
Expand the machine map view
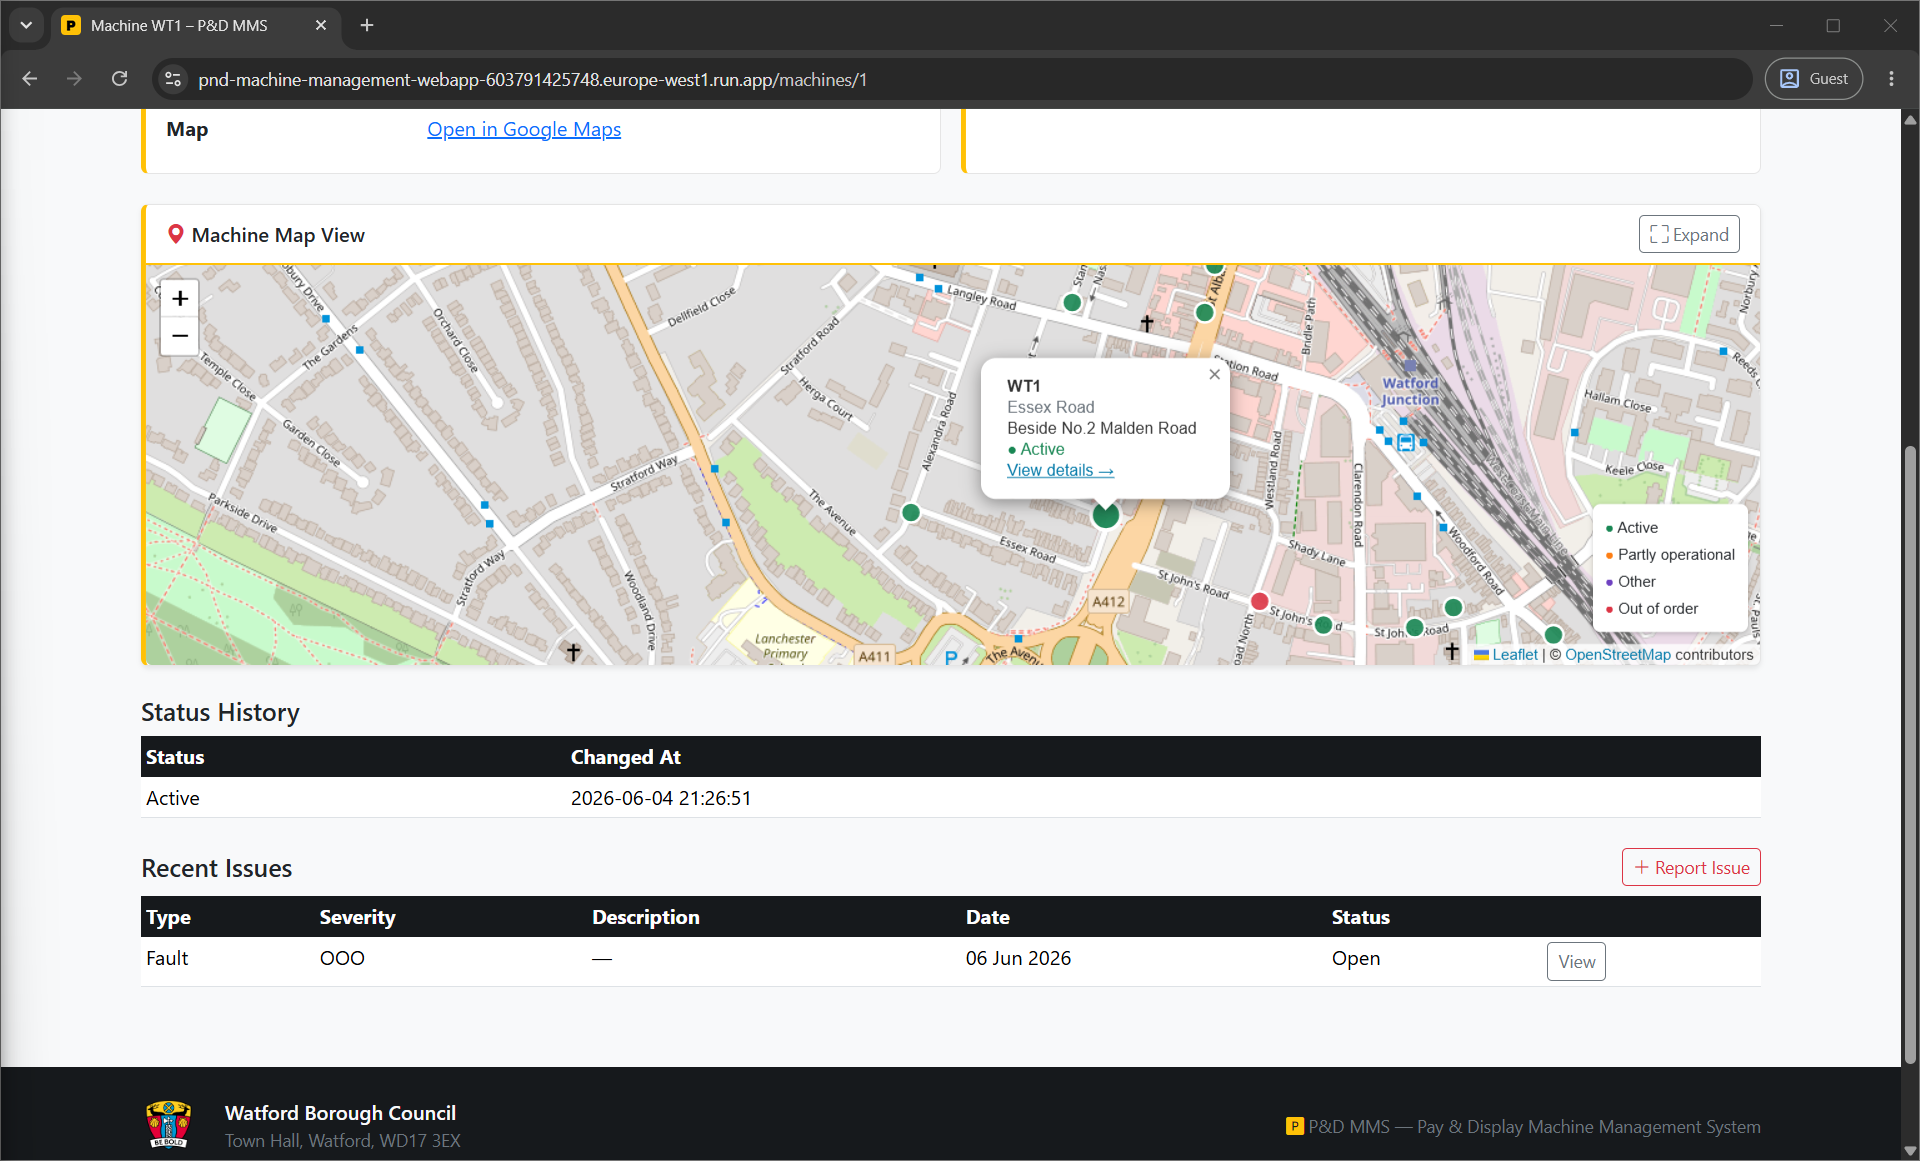[x=1689, y=234]
